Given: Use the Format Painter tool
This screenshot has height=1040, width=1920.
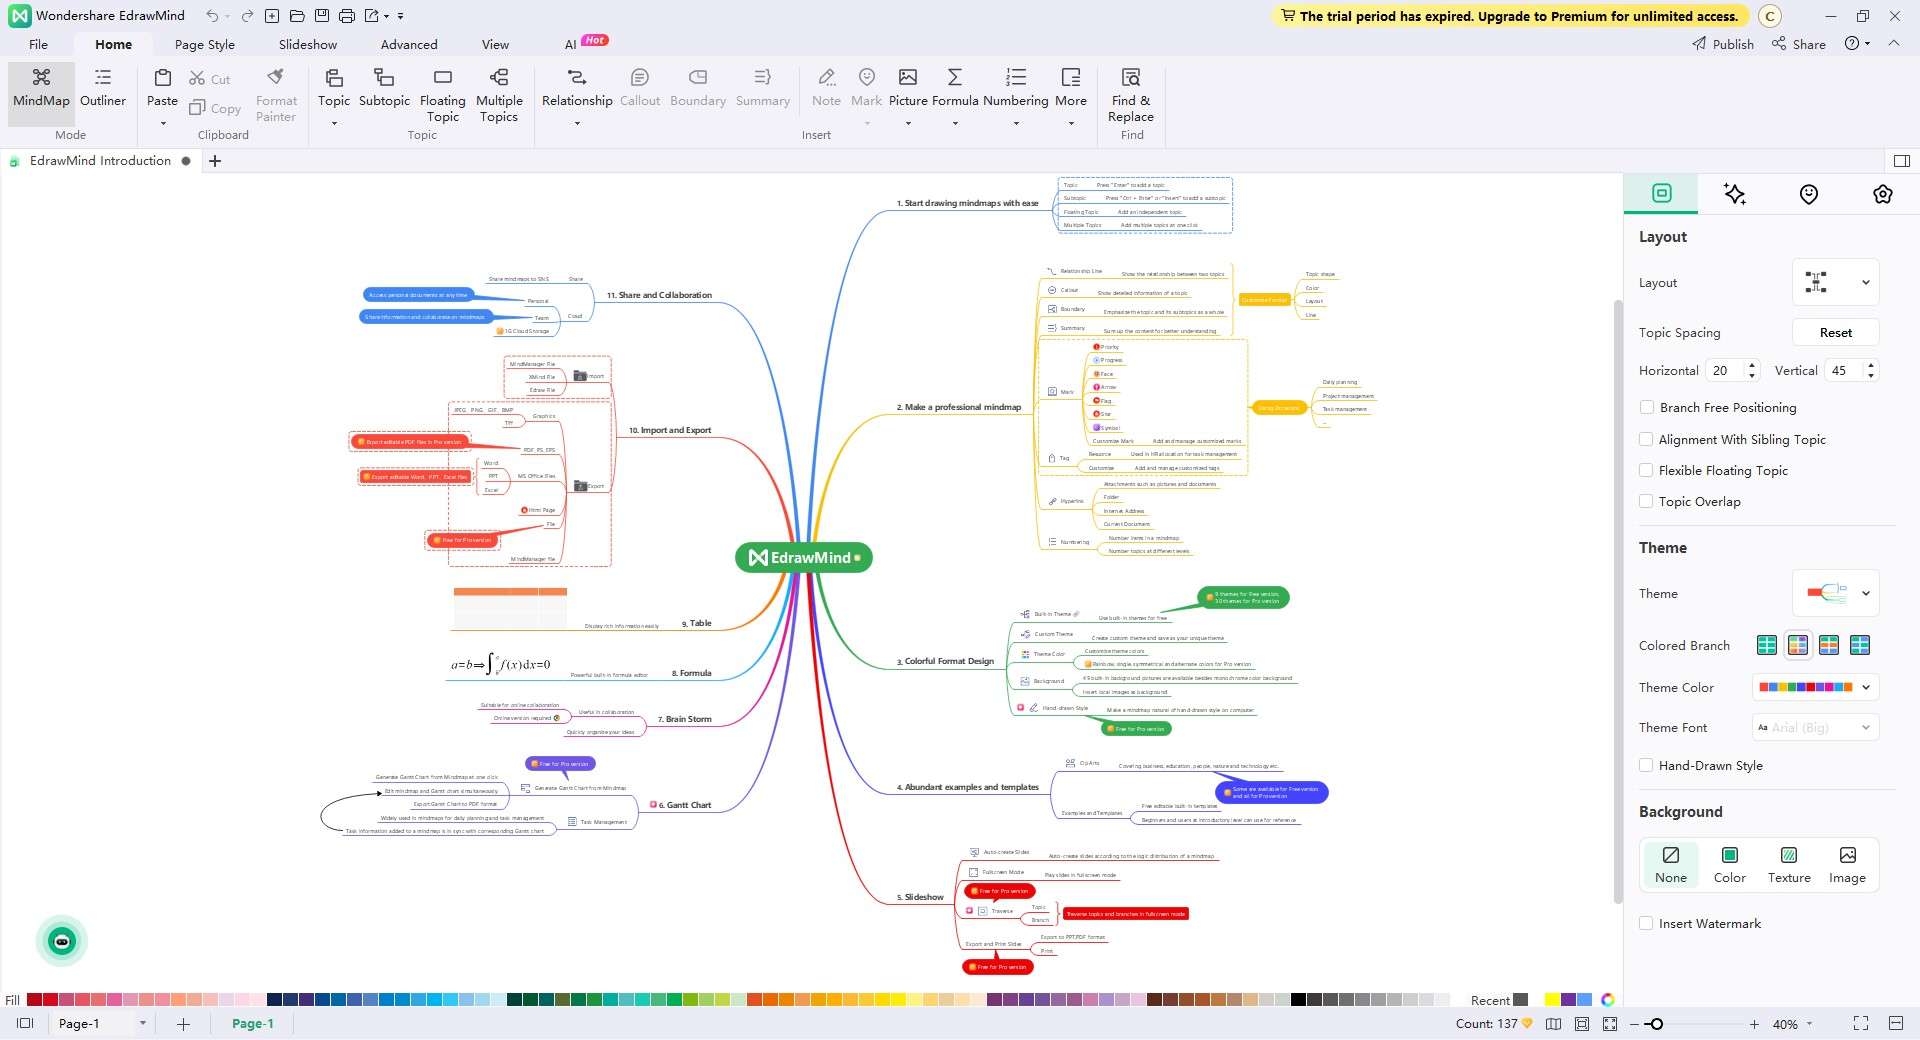Looking at the screenshot, I should coord(276,94).
